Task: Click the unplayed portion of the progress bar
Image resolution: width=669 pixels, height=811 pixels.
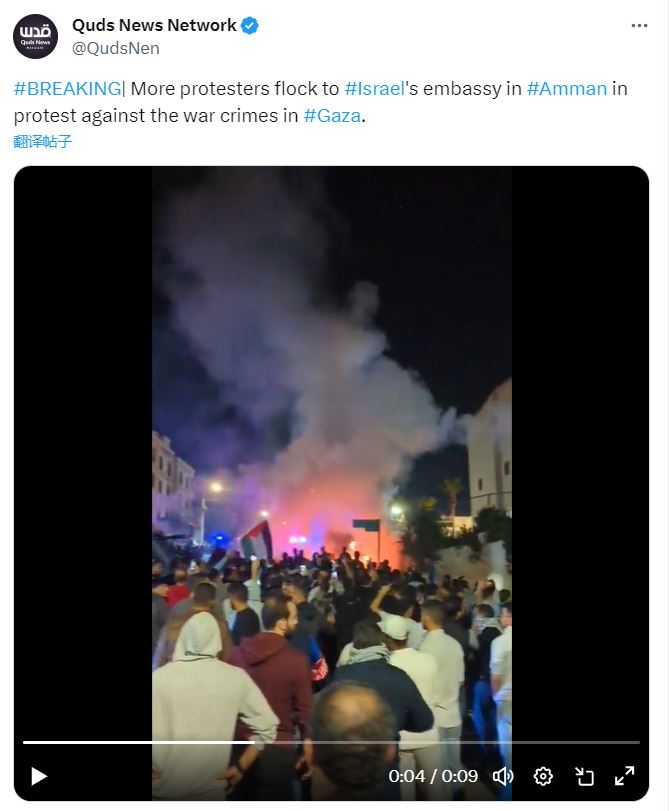Action: [448, 742]
